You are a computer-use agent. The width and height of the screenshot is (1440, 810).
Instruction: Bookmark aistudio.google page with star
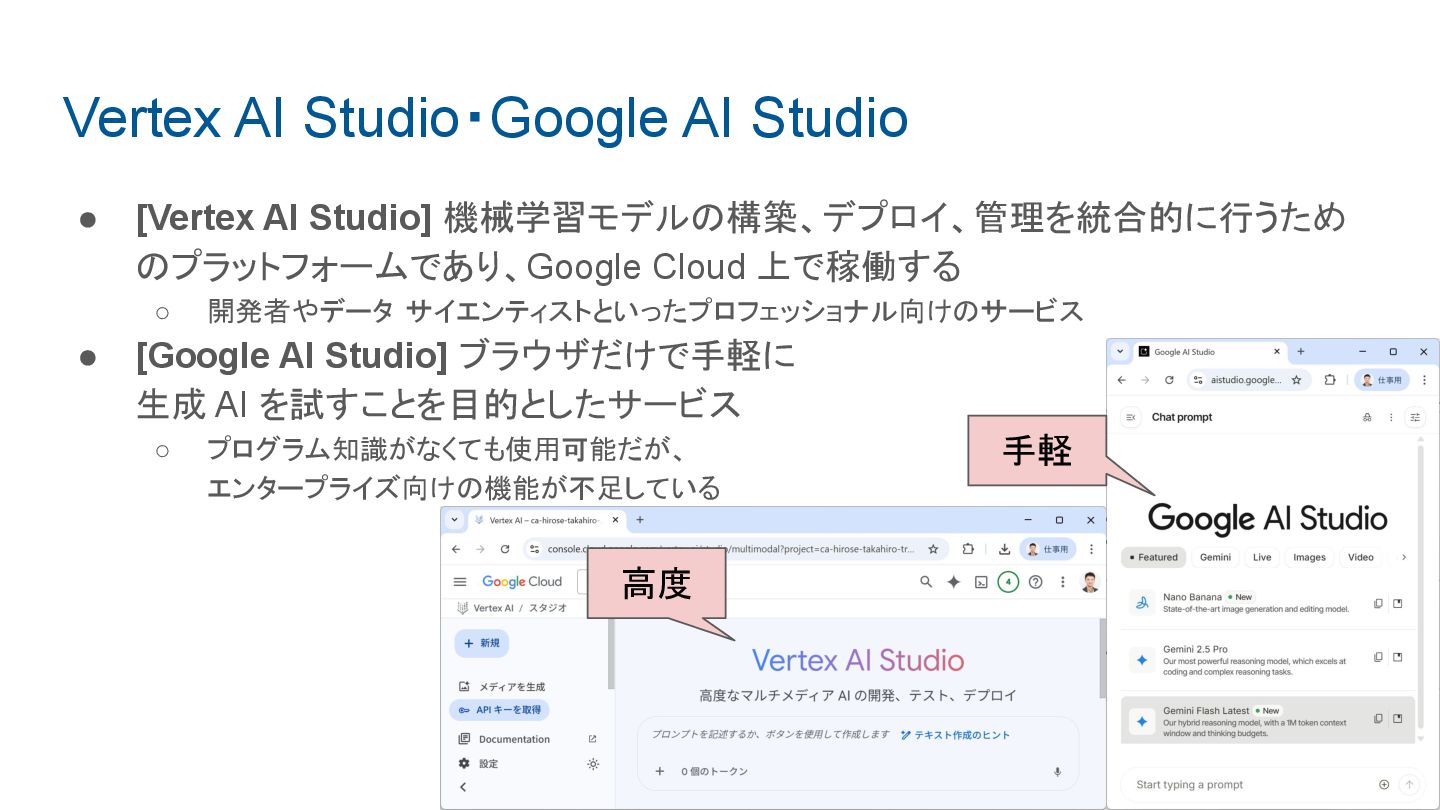coord(1296,380)
